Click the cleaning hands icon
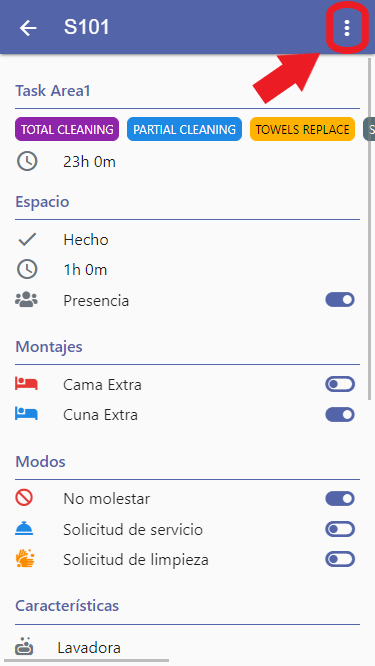This screenshot has width=375, height=666. click(x=25, y=559)
